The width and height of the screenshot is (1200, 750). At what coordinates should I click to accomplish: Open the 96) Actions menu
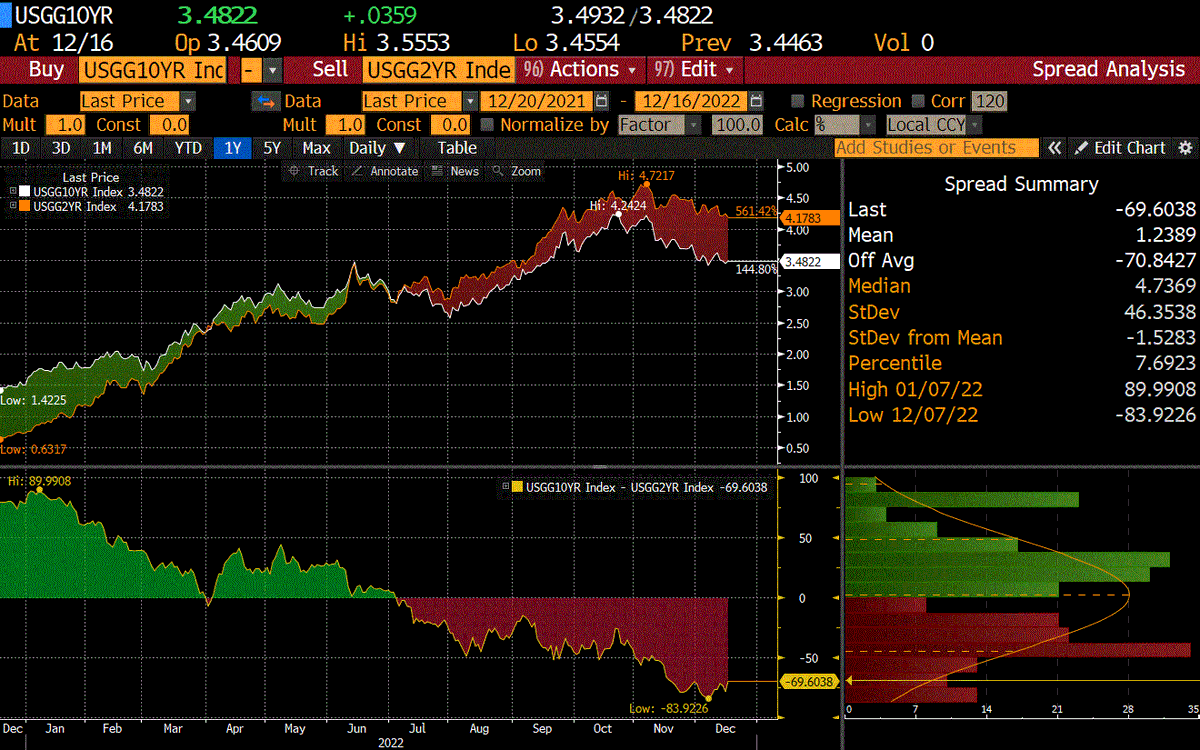(x=580, y=69)
